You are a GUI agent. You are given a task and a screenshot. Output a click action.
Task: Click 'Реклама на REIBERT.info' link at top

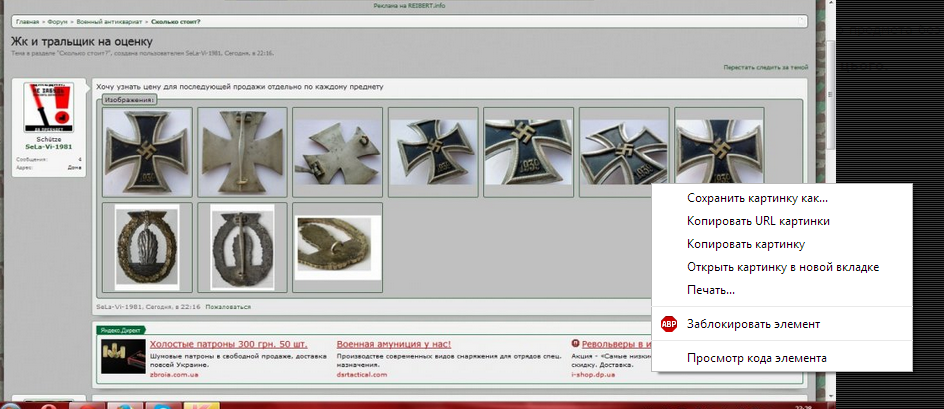[x=409, y=6]
